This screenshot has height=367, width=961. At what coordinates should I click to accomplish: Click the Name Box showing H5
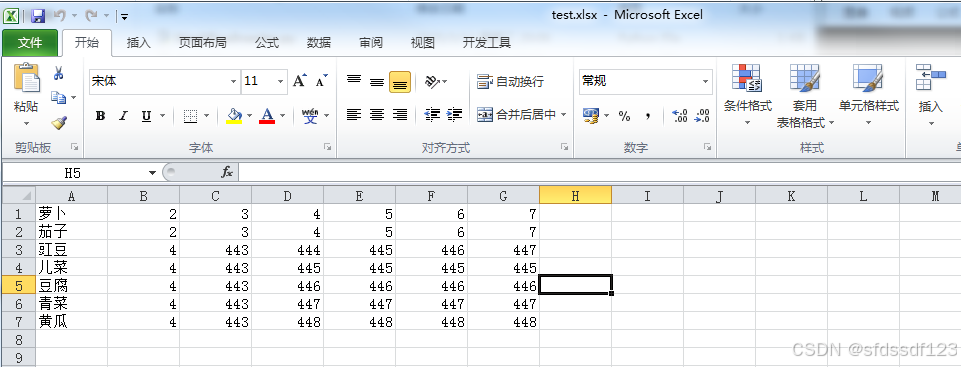pos(73,173)
